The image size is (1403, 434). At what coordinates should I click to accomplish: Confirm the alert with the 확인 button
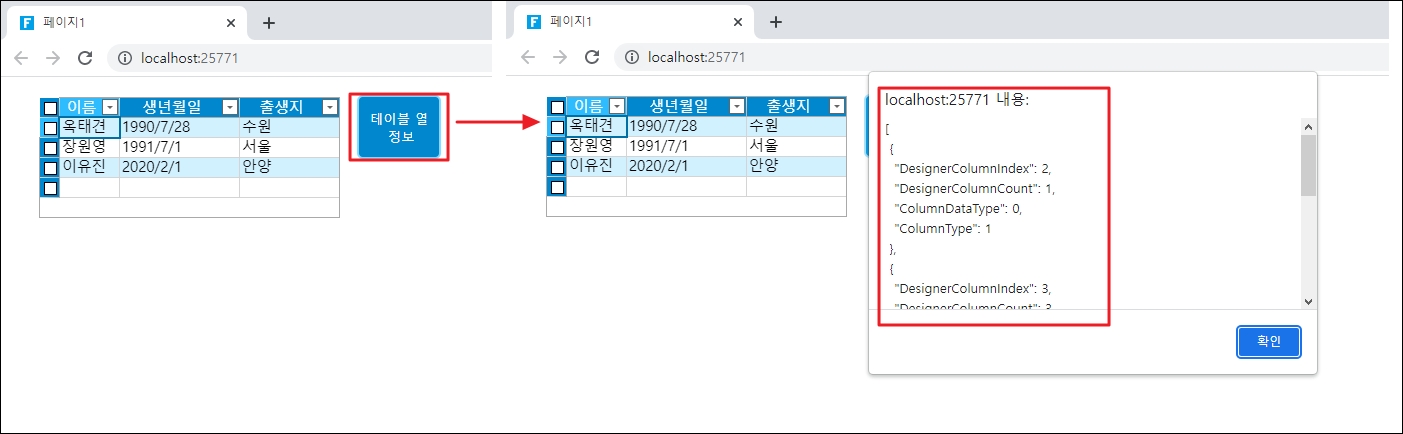(x=1268, y=341)
